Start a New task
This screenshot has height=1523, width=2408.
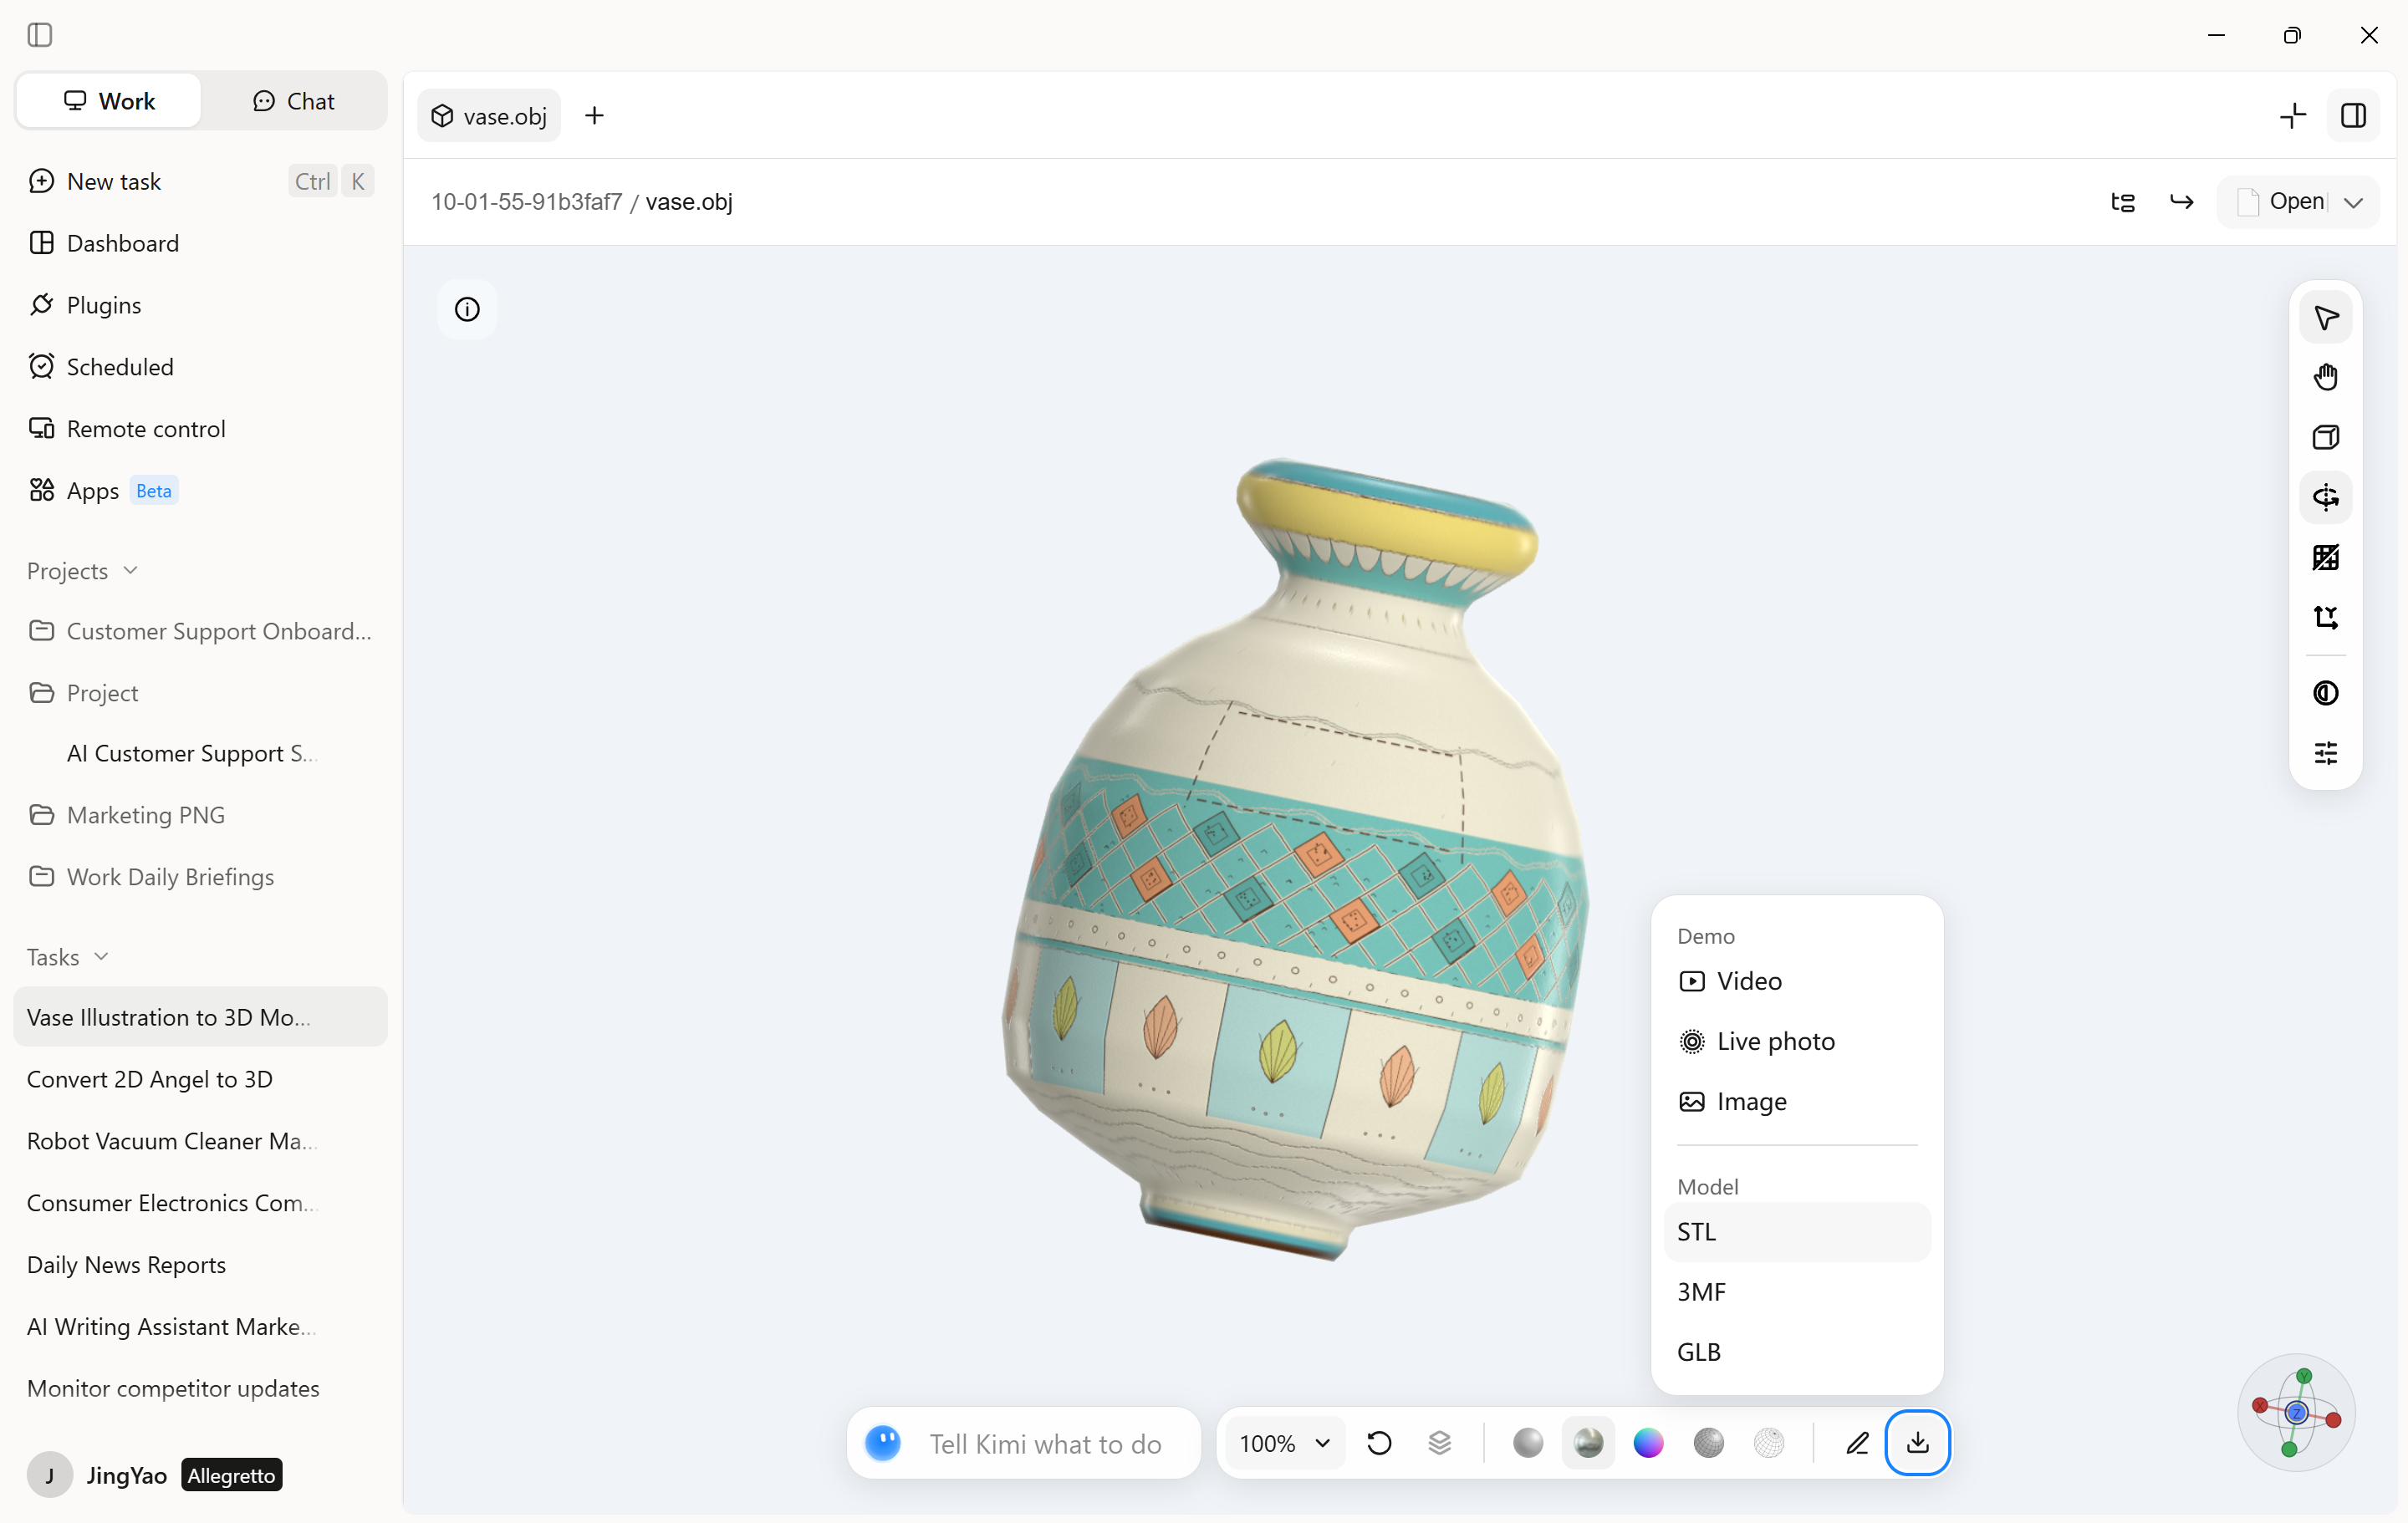[200, 181]
